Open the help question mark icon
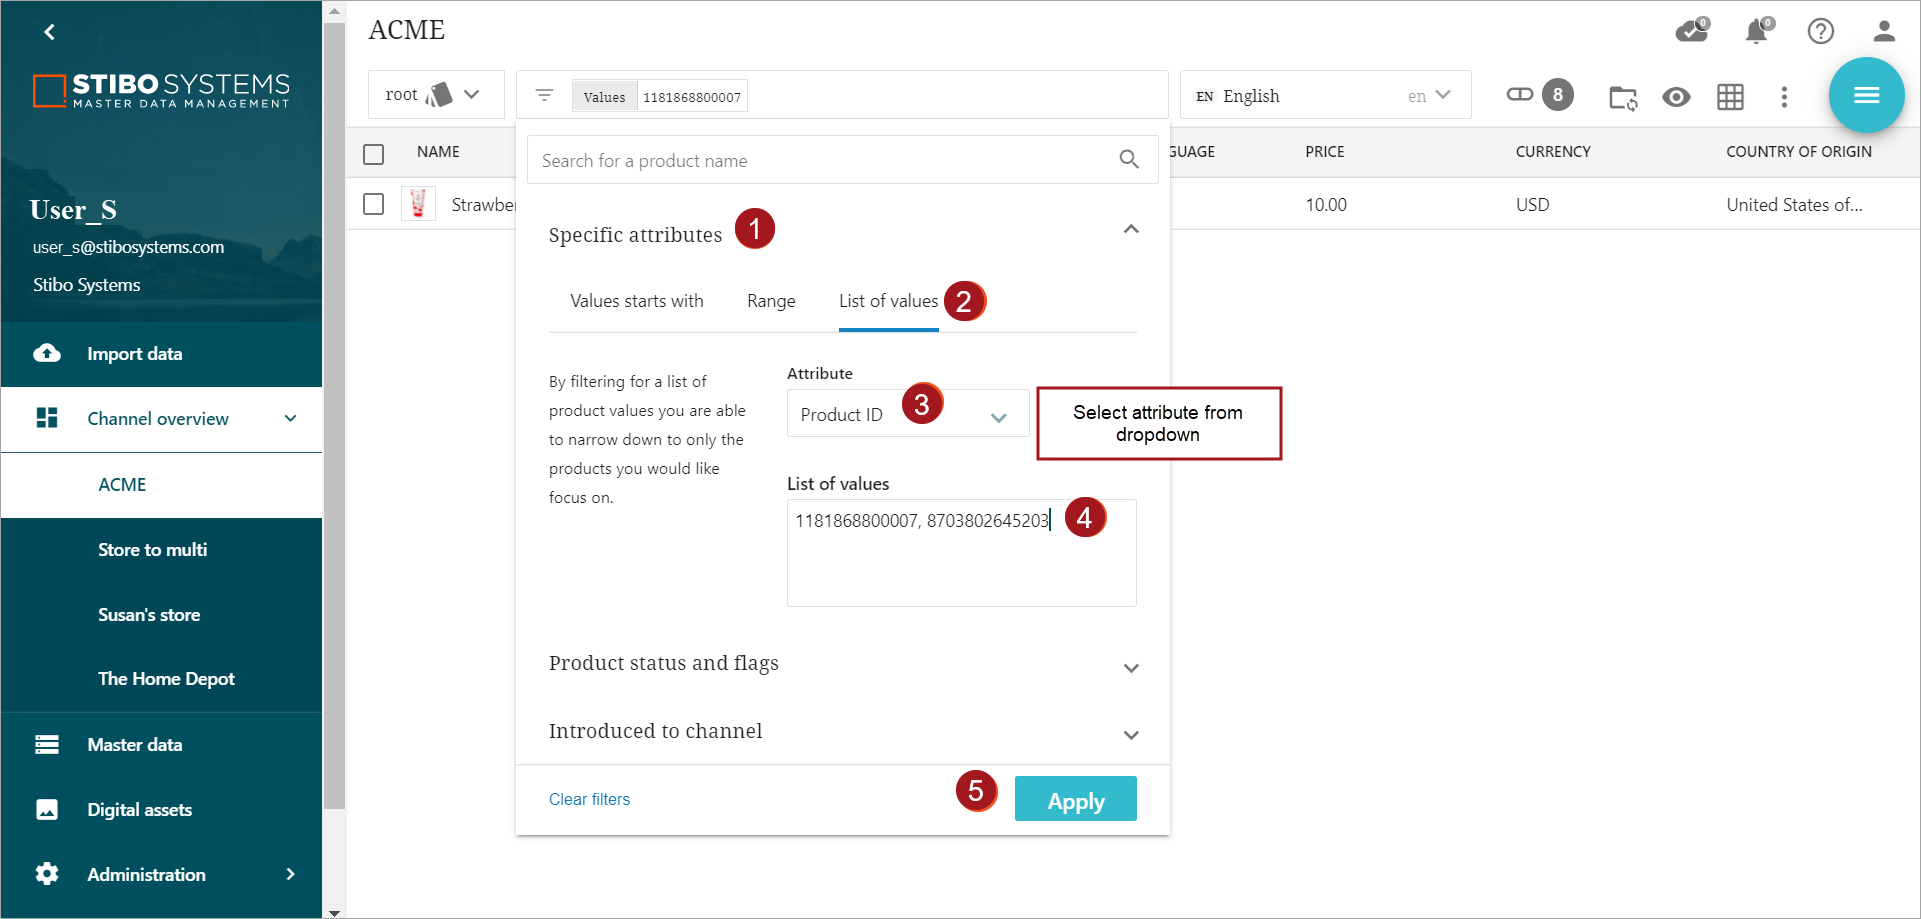This screenshot has height=919, width=1921. (1820, 32)
